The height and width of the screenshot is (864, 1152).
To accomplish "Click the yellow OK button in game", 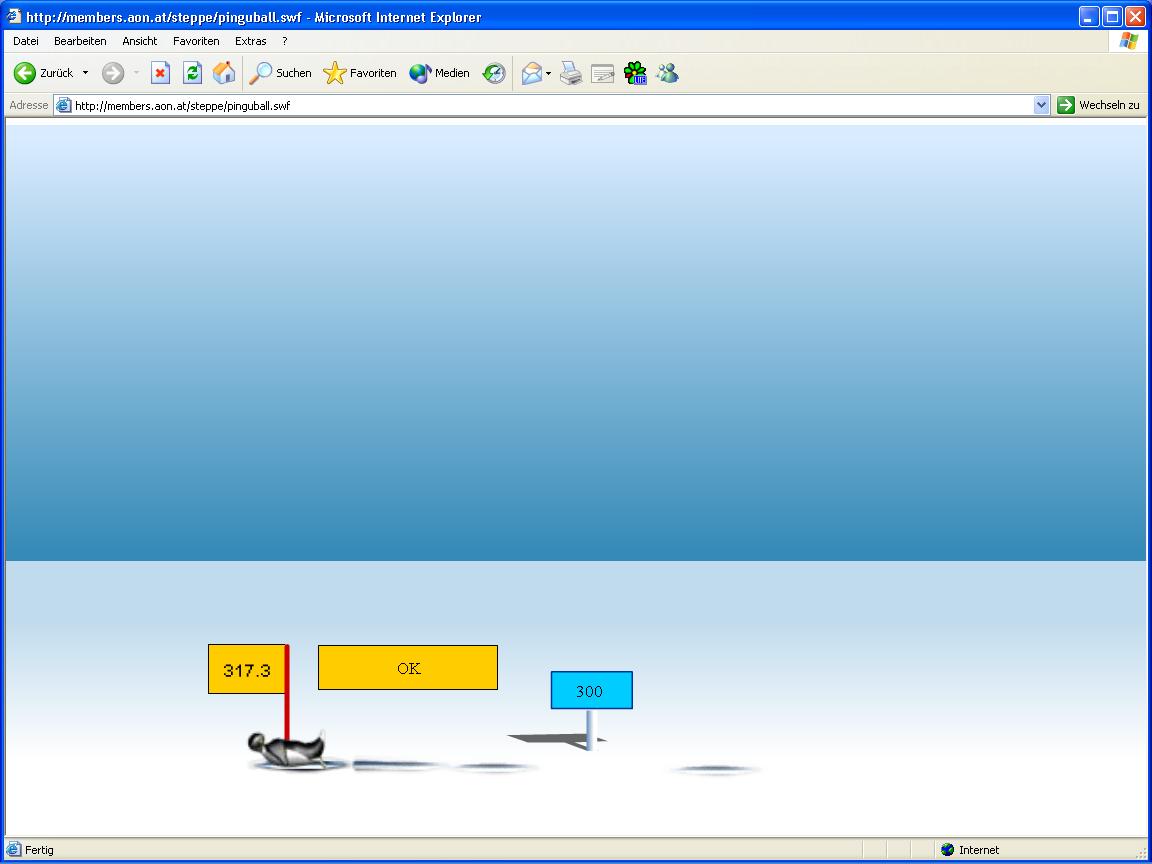I will [x=408, y=668].
